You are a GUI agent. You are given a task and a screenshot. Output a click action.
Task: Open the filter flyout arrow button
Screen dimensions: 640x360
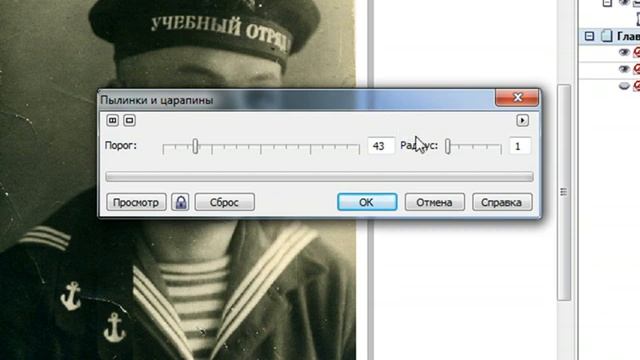tap(522, 120)
